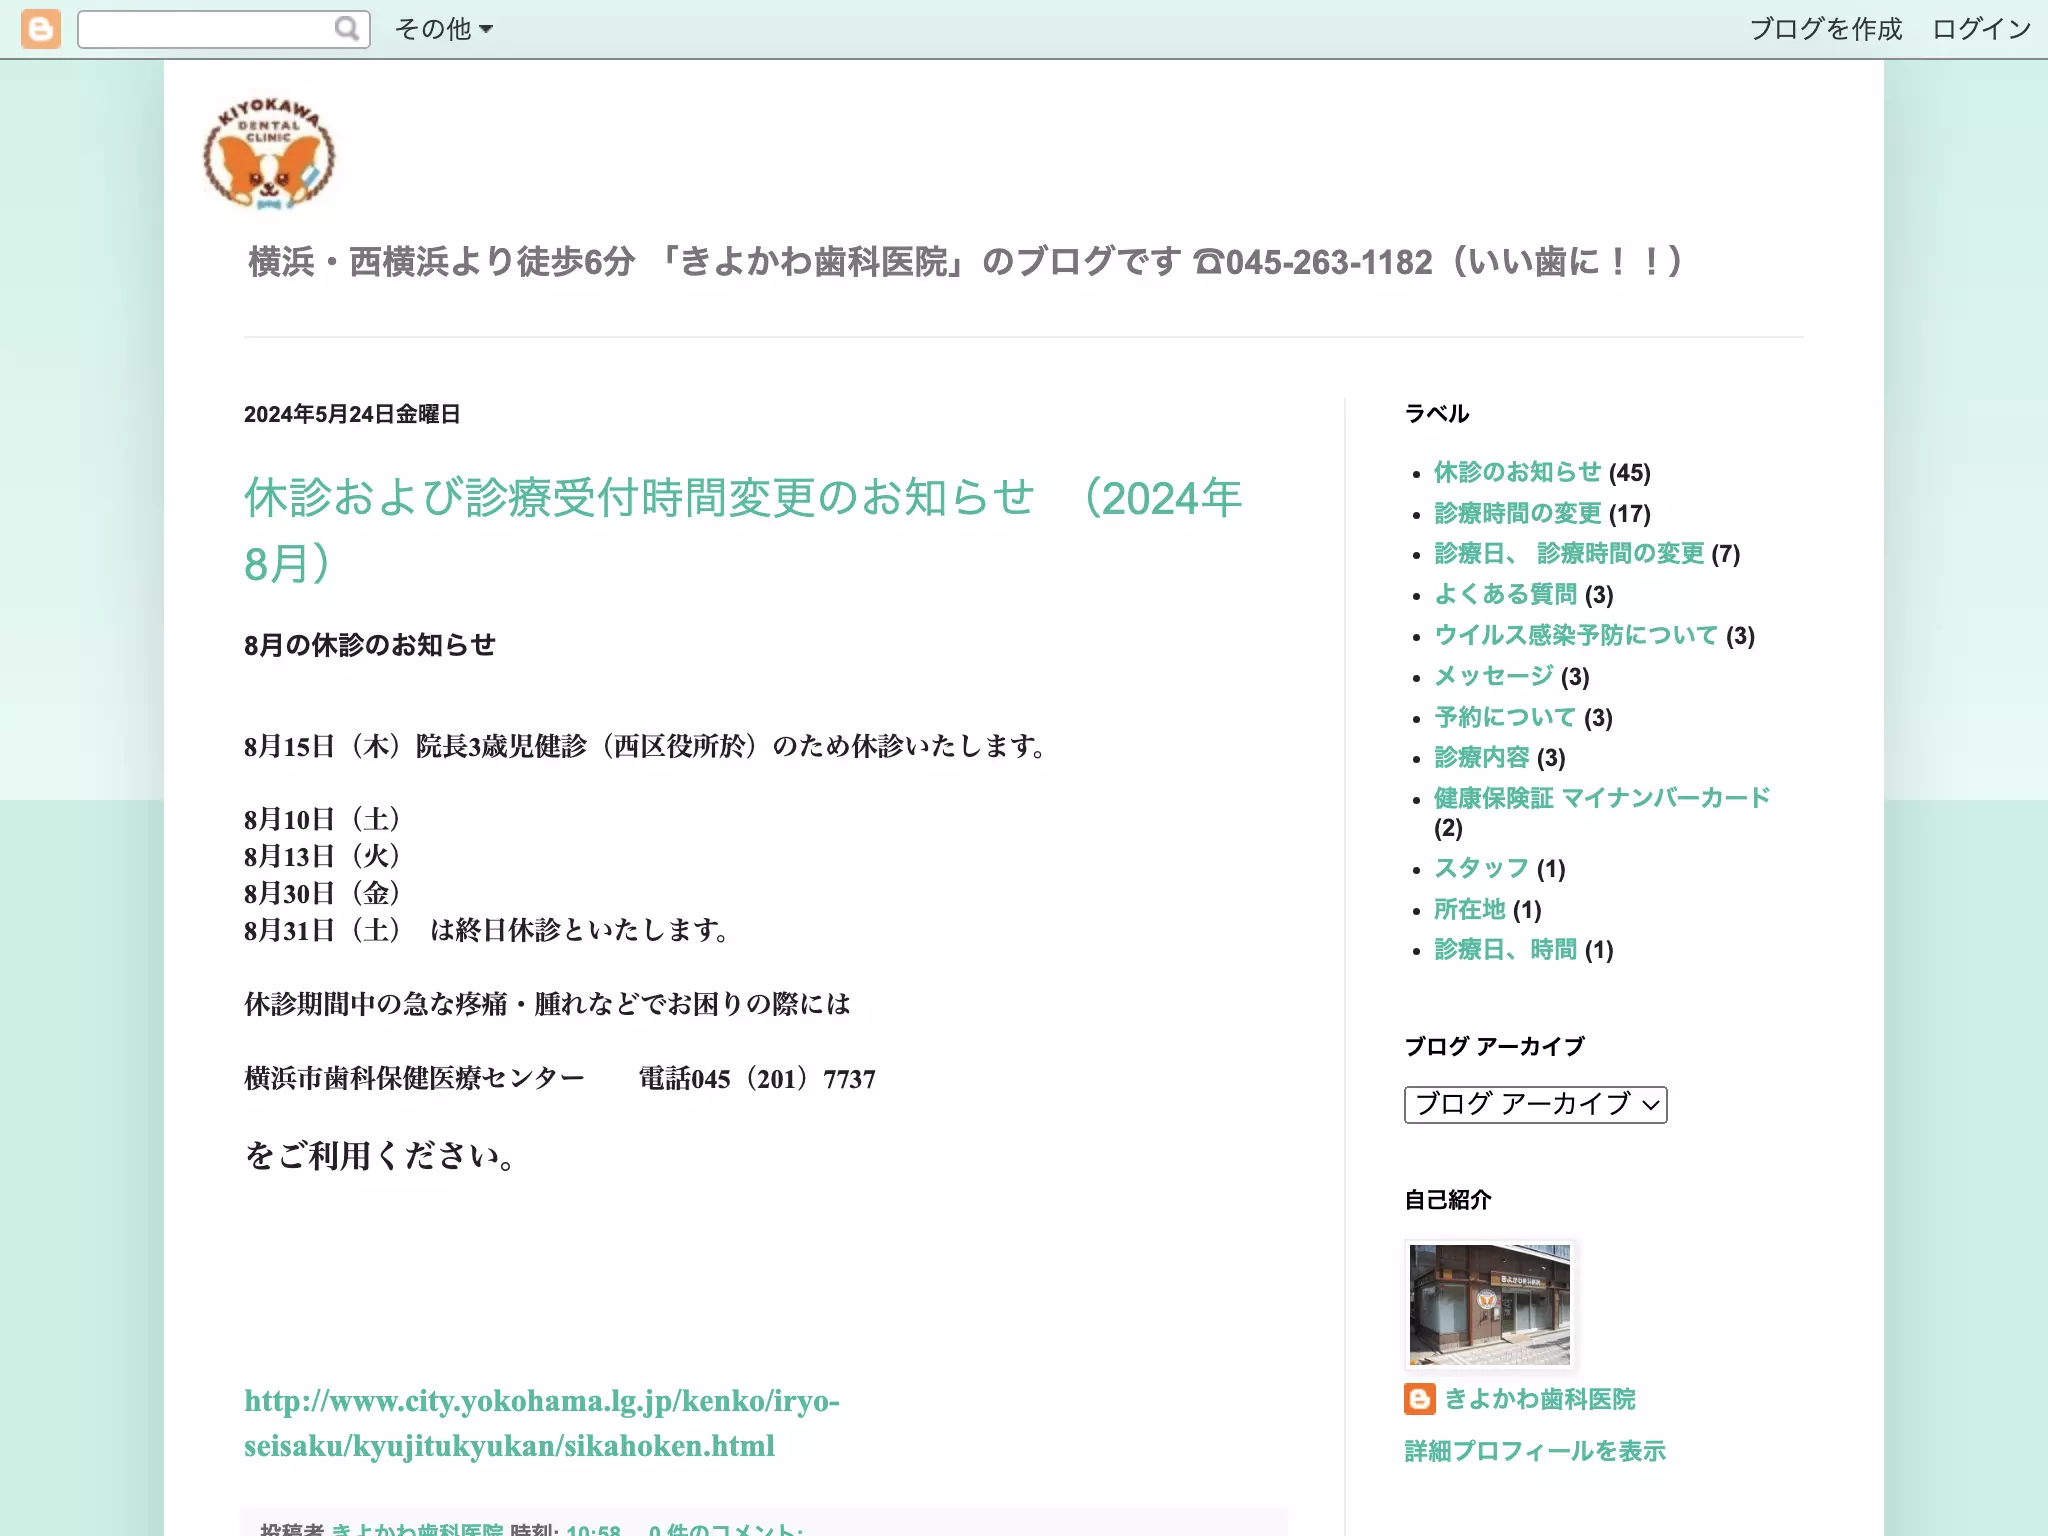Select the ウイルス感染予防について label

[1575, 635]
